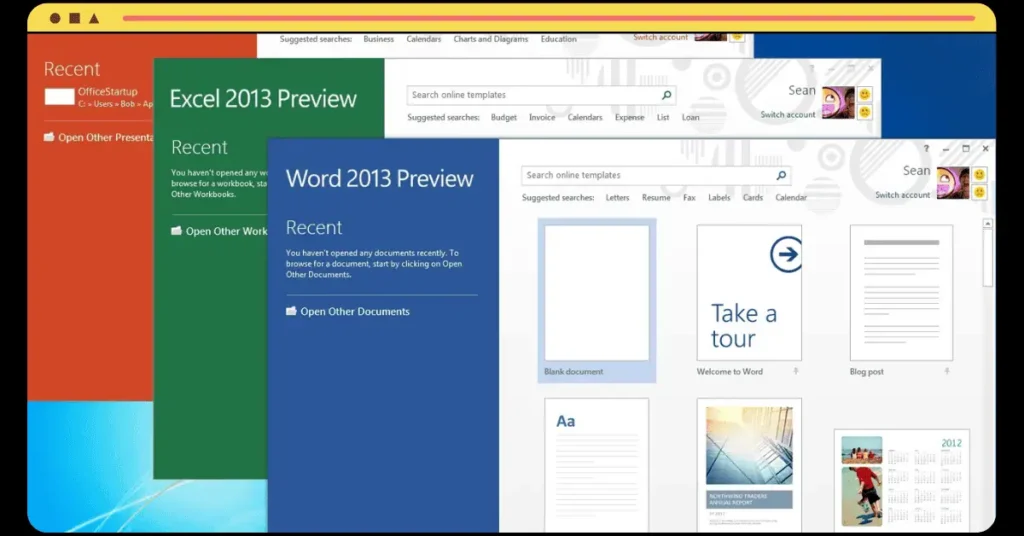Click the arrow circle on Take a tour

point(786,254)
